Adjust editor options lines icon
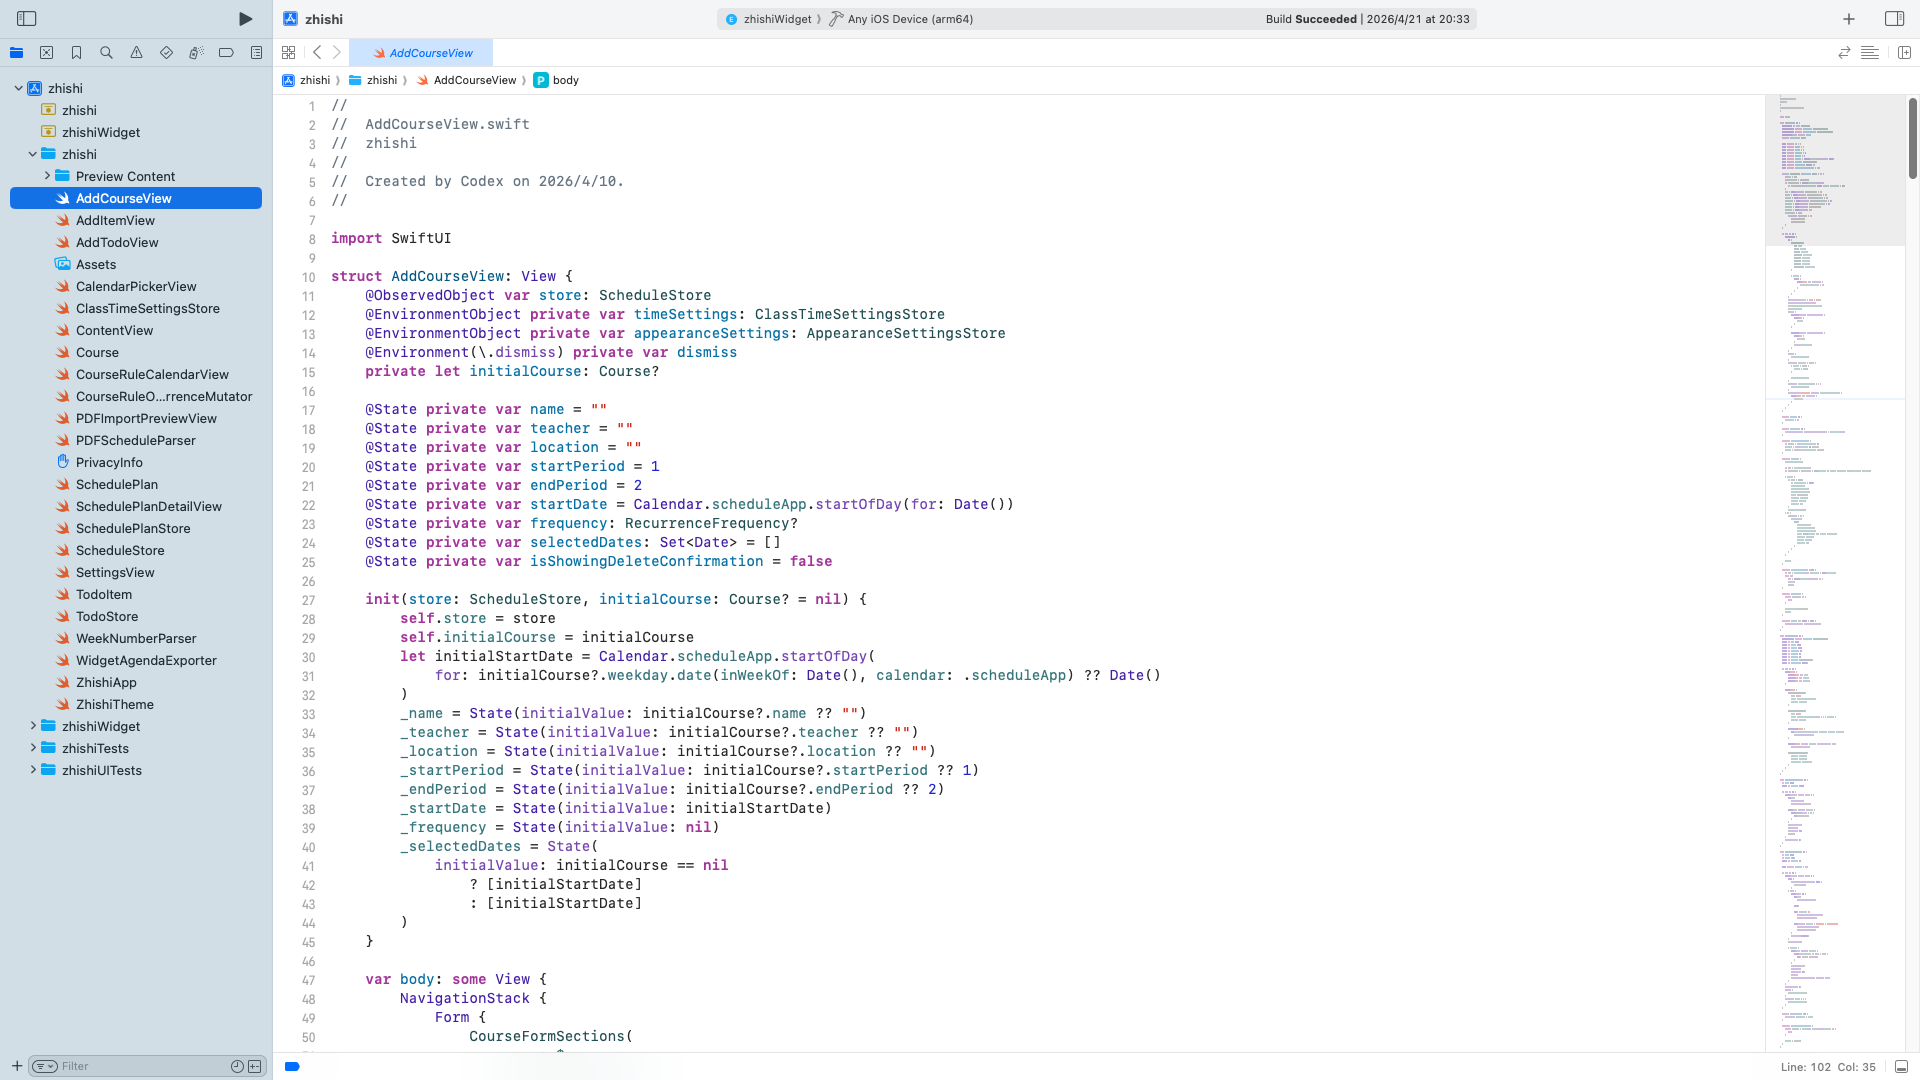The width and height of the screenshot is (1920, 1080). pyautogui.click(x=1870, y=53)
